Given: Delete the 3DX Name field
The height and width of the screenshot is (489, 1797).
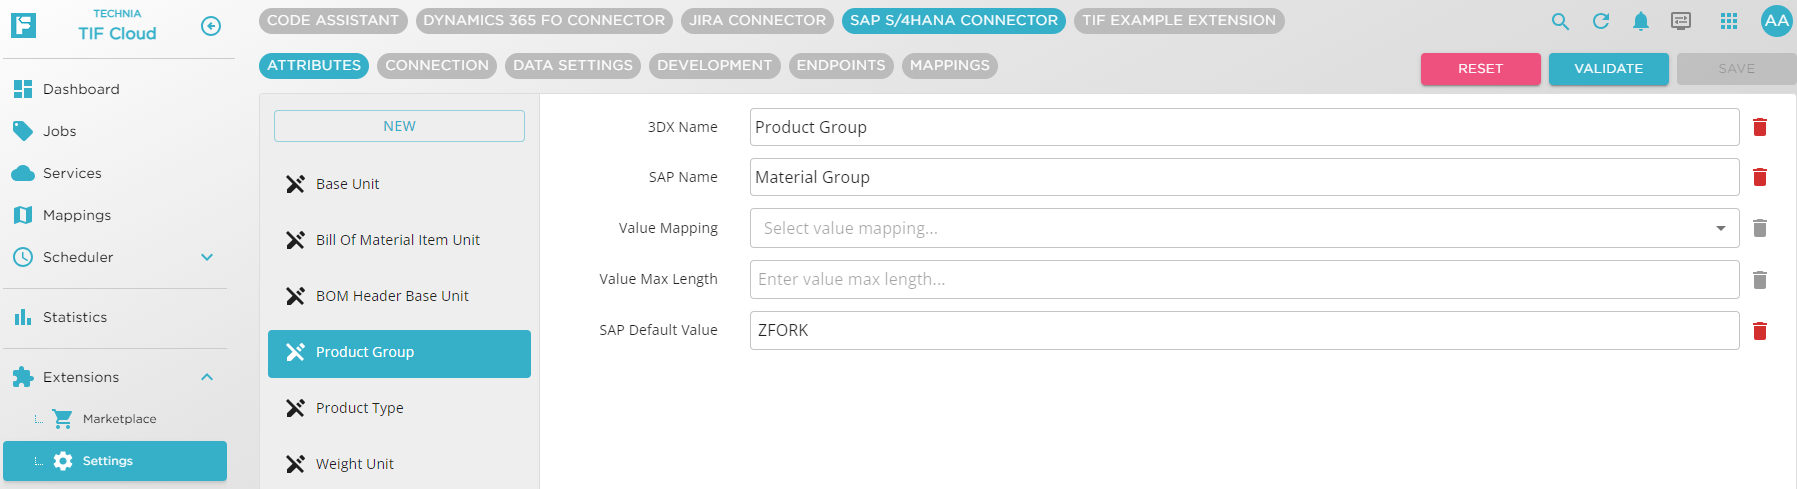Looking at the screenshot, I should pyautogui.click(x=1759, y=127).
